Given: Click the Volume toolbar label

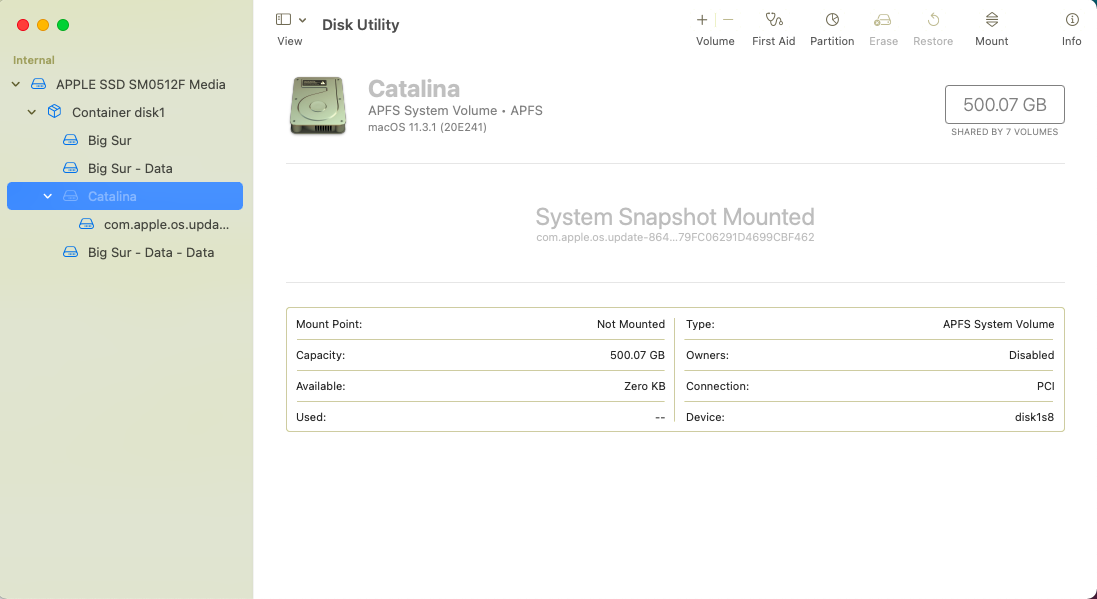Looking at the screenshot, I should (x=715, y=41).
